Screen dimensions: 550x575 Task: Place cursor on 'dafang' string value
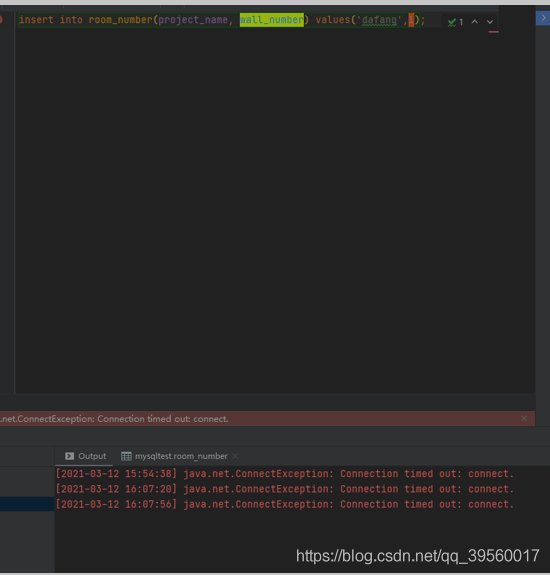coord(379,20)
